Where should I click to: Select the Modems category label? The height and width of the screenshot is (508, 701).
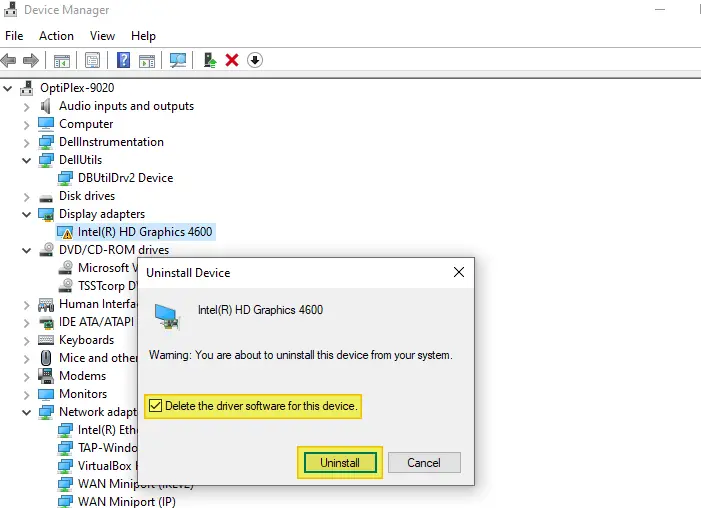coord(82,376)
